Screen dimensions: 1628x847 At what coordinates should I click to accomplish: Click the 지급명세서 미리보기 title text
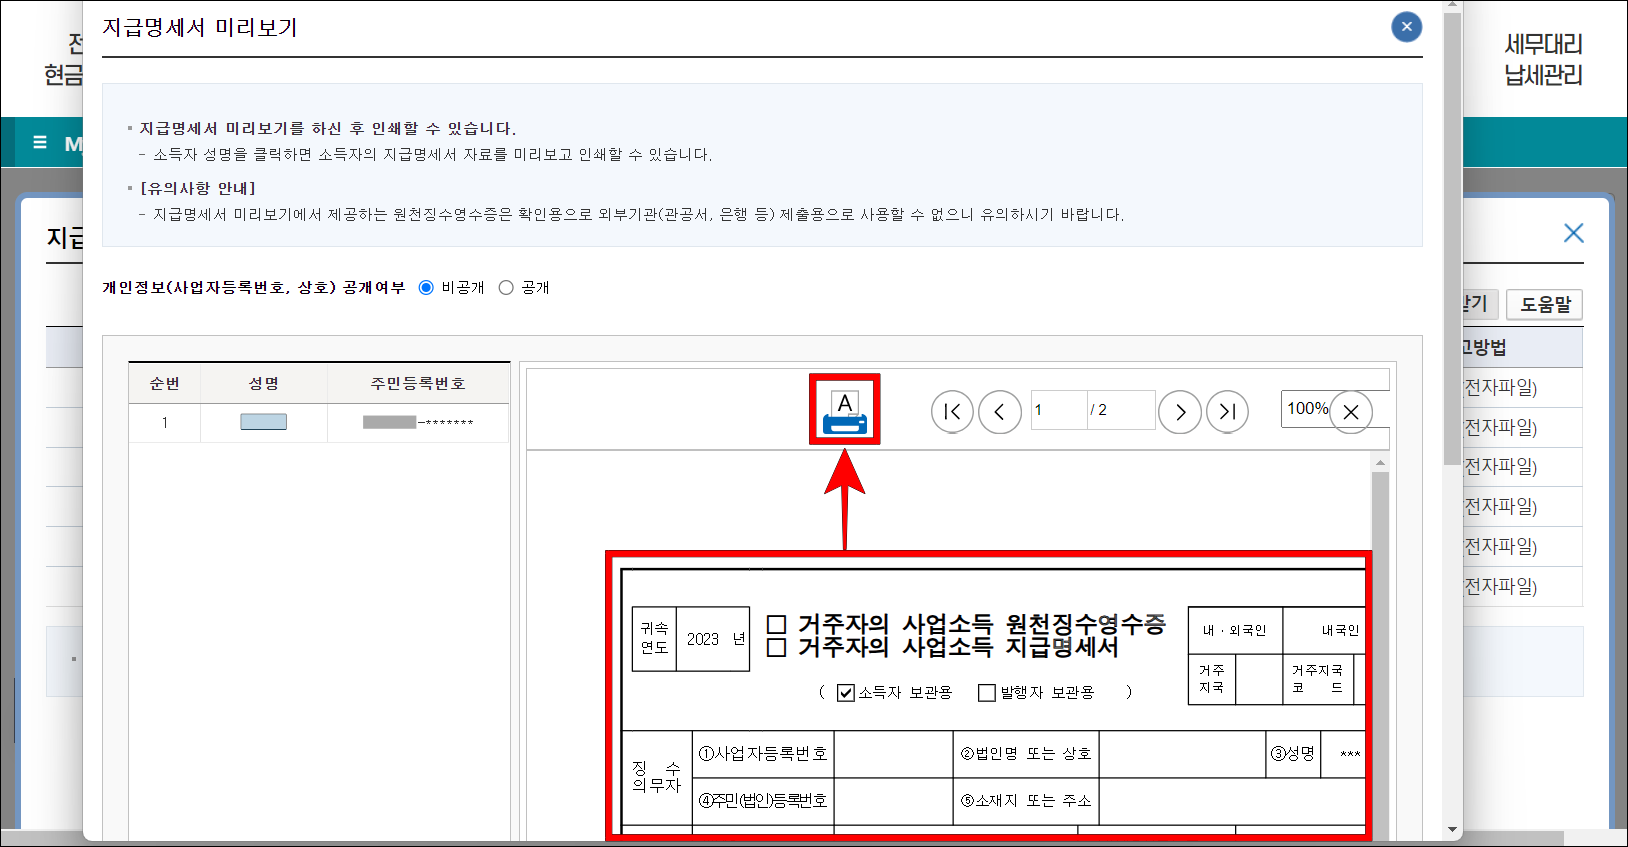[200, 28]
